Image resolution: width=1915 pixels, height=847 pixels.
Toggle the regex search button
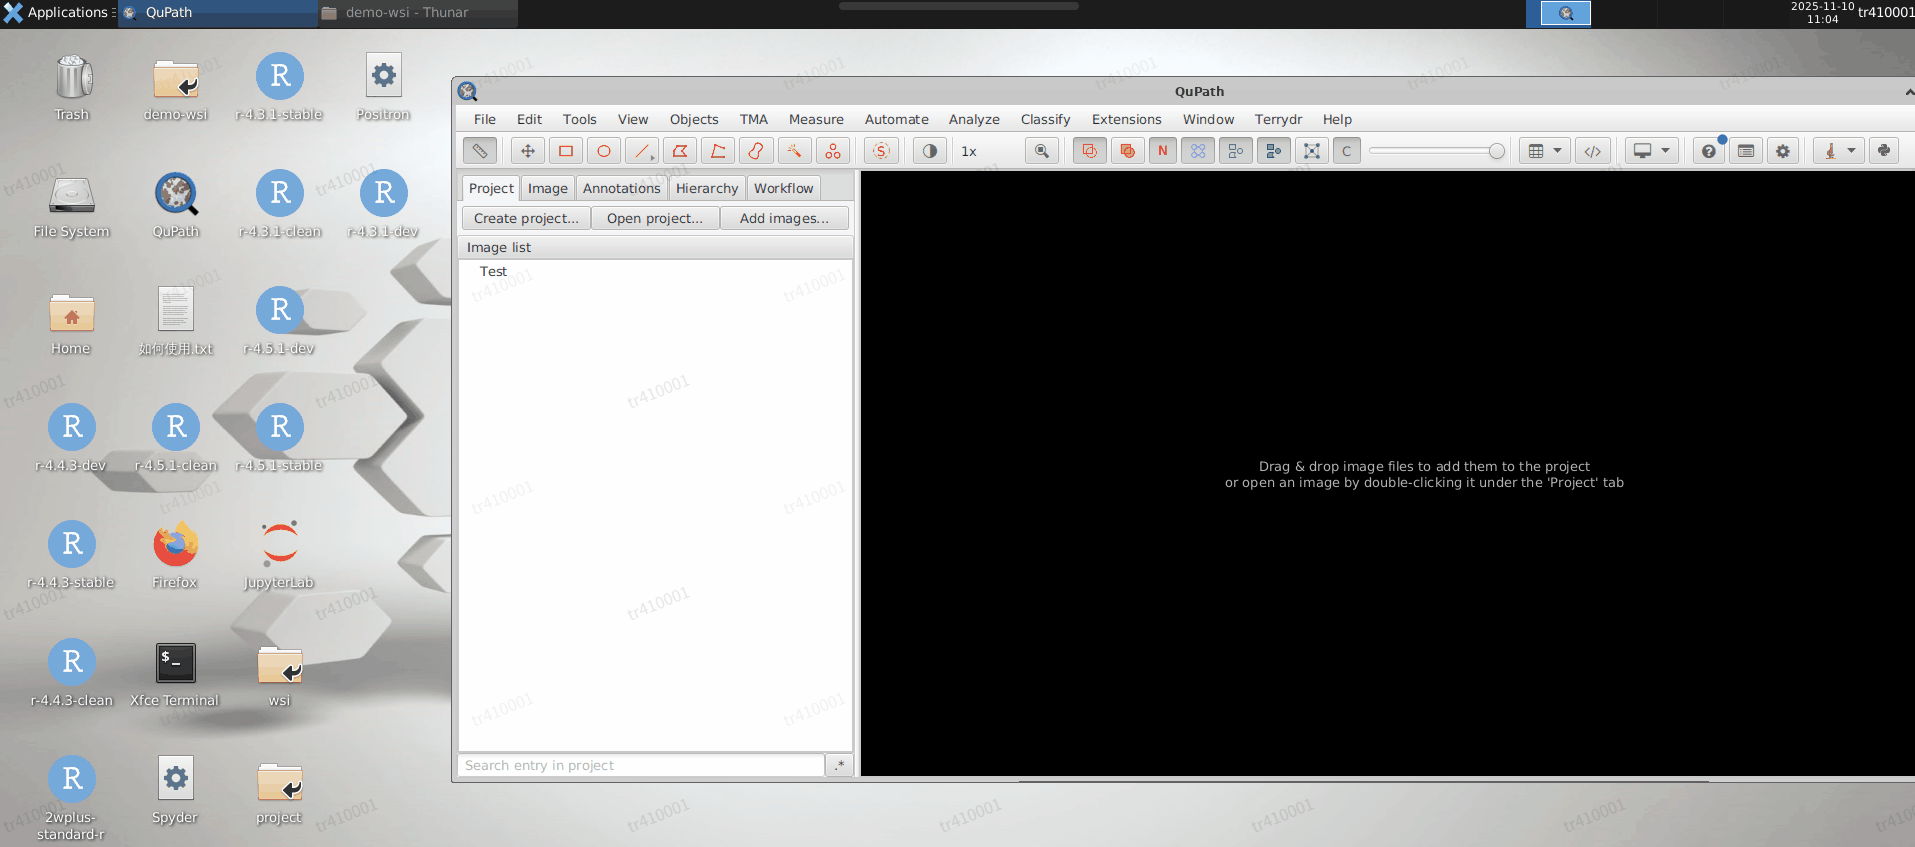click(840, 765)
